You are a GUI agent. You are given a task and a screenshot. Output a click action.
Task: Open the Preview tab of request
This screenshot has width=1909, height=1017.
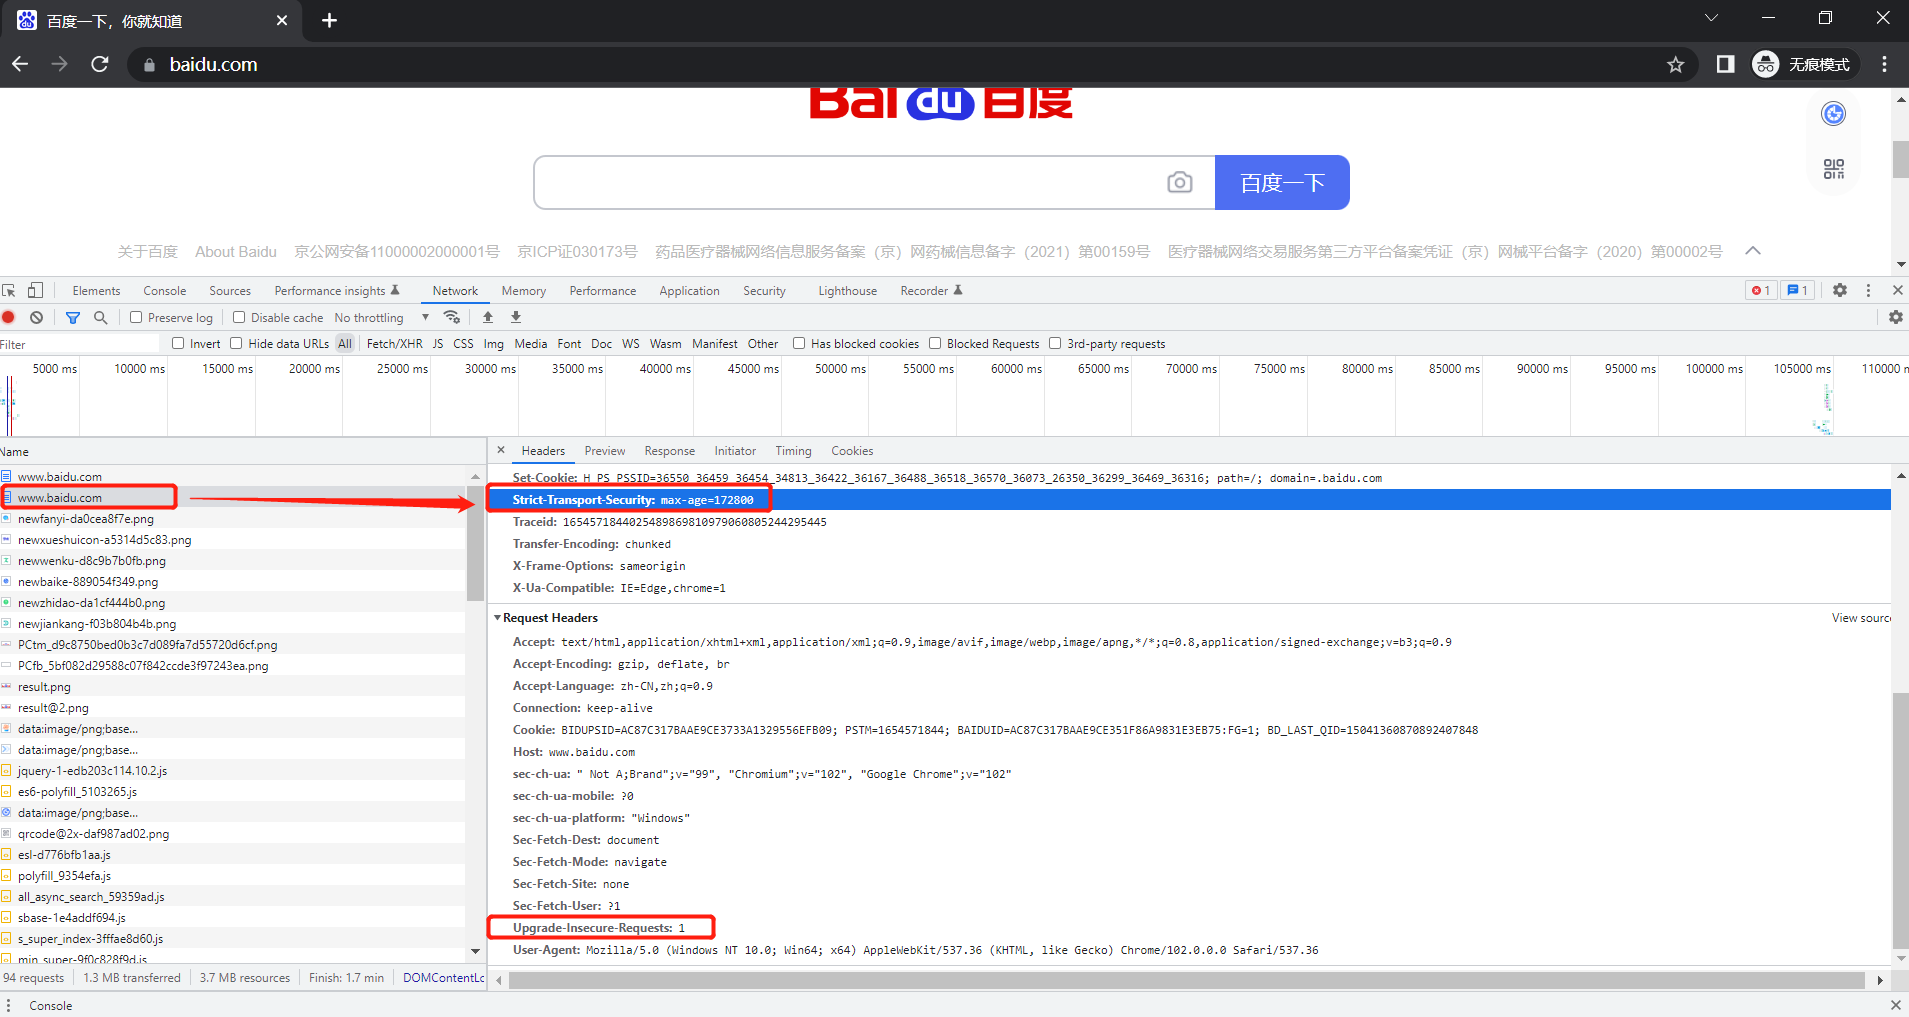605,451
